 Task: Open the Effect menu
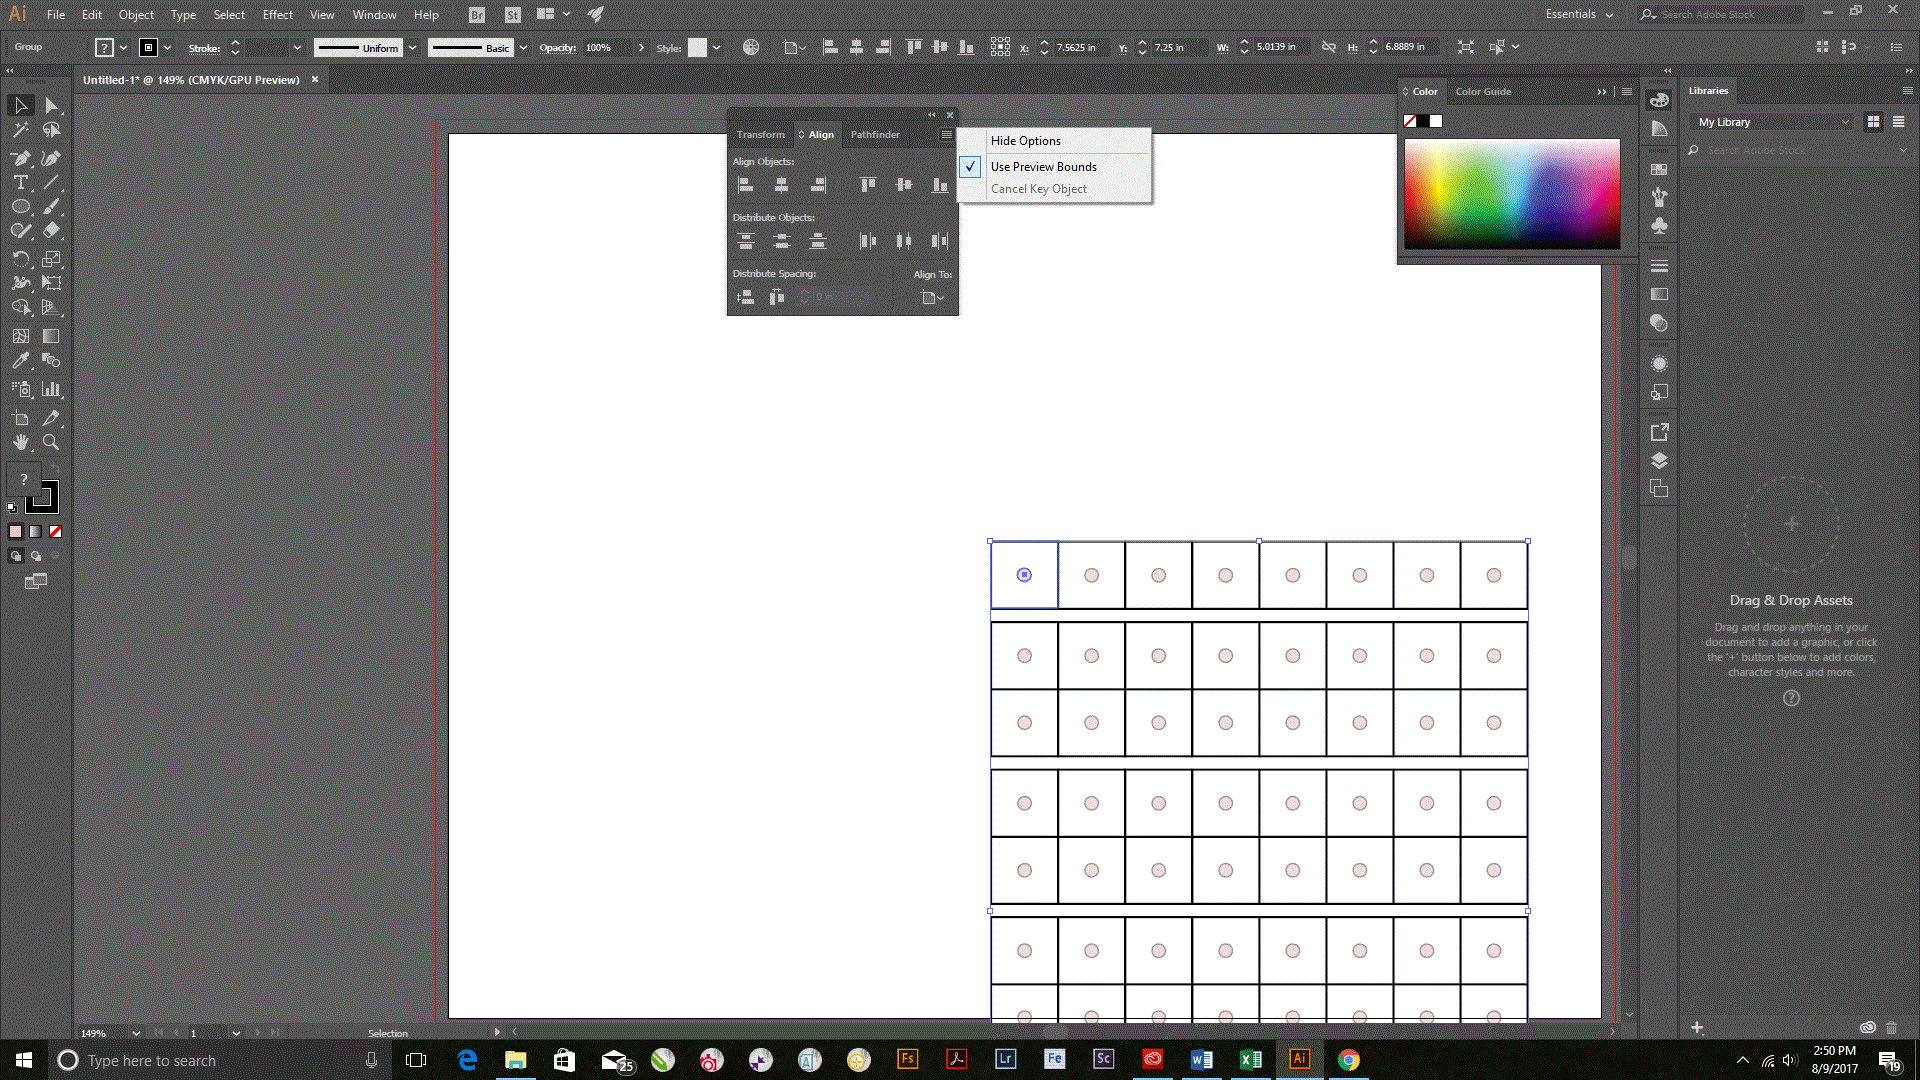coord(277,15)
